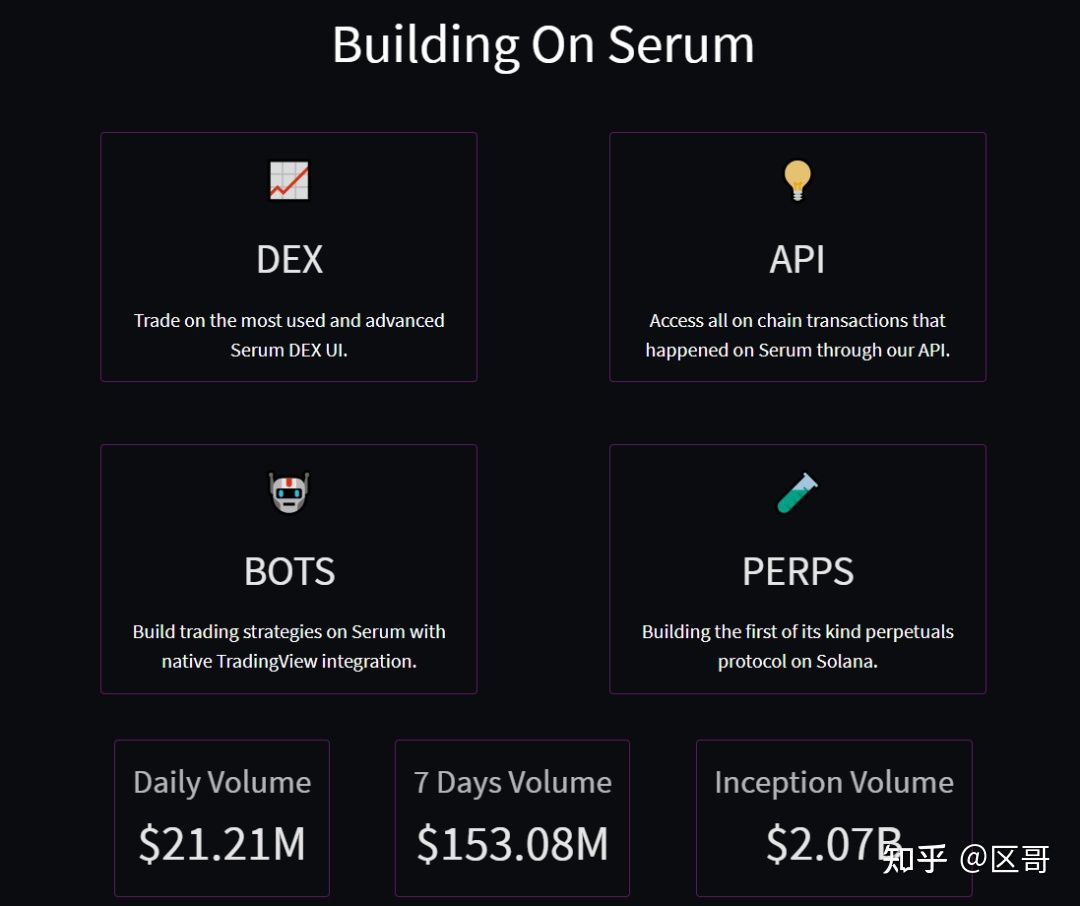Click the 'Access all on chain transactions' text

point(798,336)
